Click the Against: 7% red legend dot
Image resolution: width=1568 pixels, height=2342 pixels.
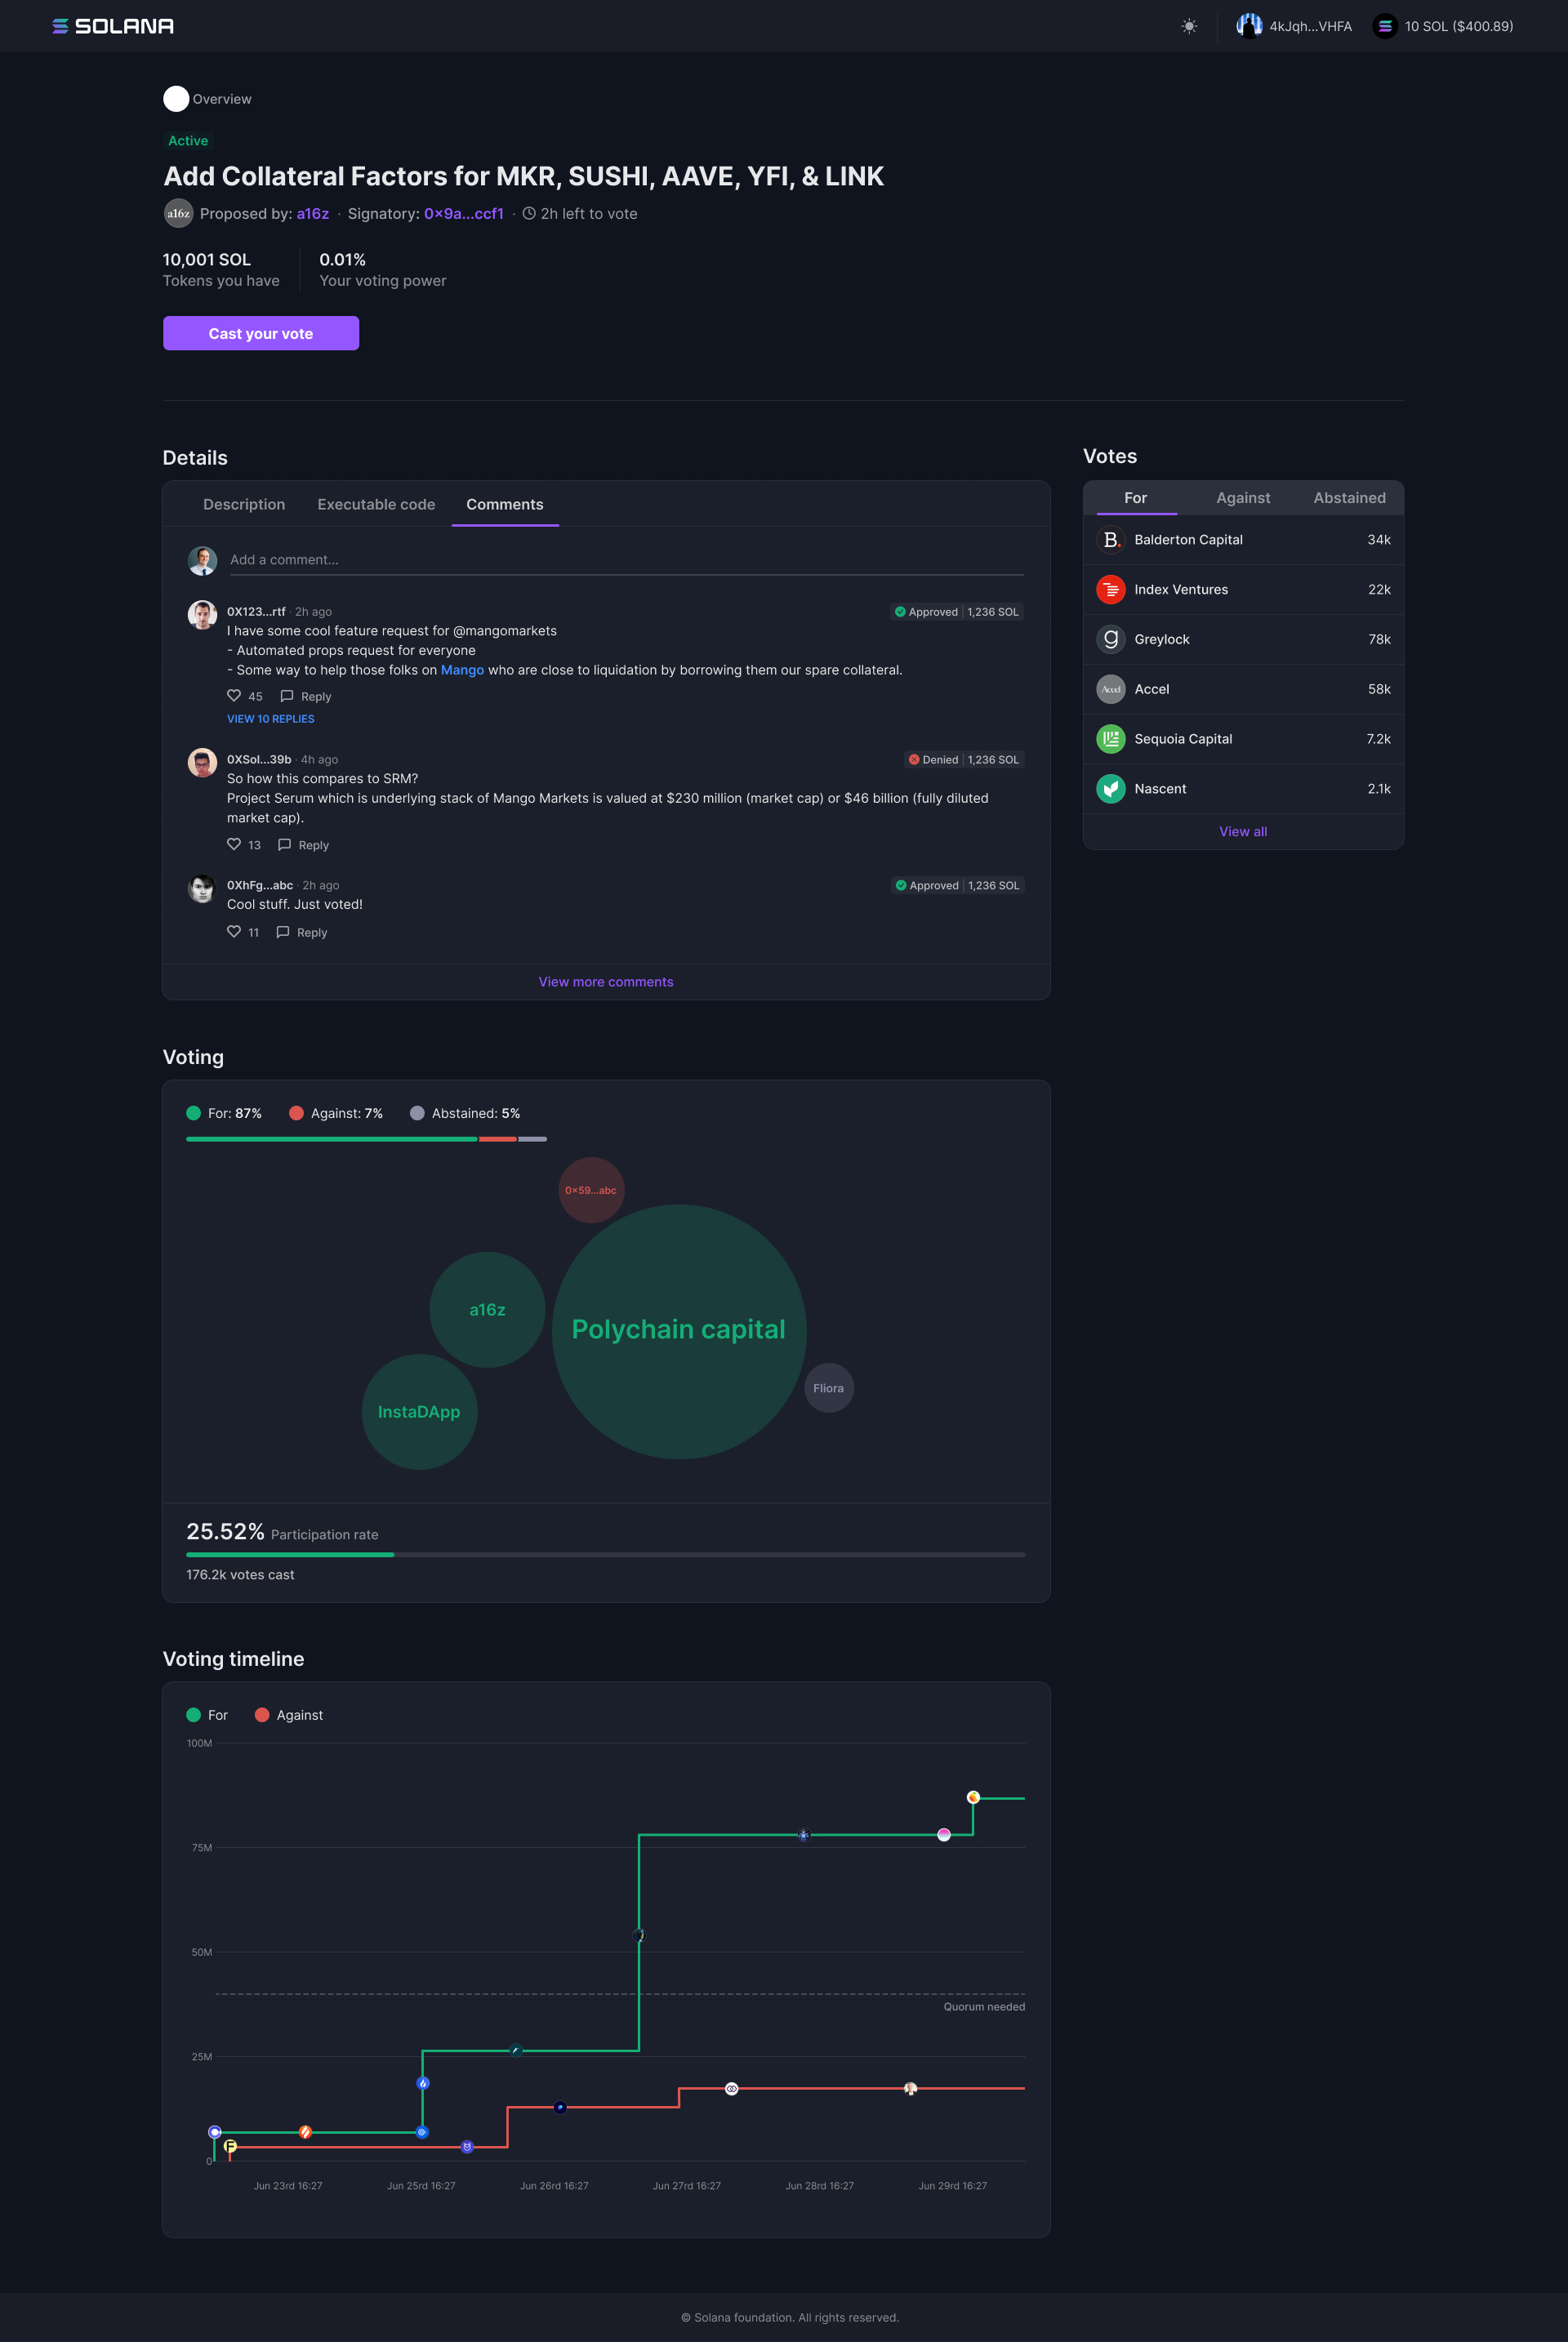tap(296, 1113)
